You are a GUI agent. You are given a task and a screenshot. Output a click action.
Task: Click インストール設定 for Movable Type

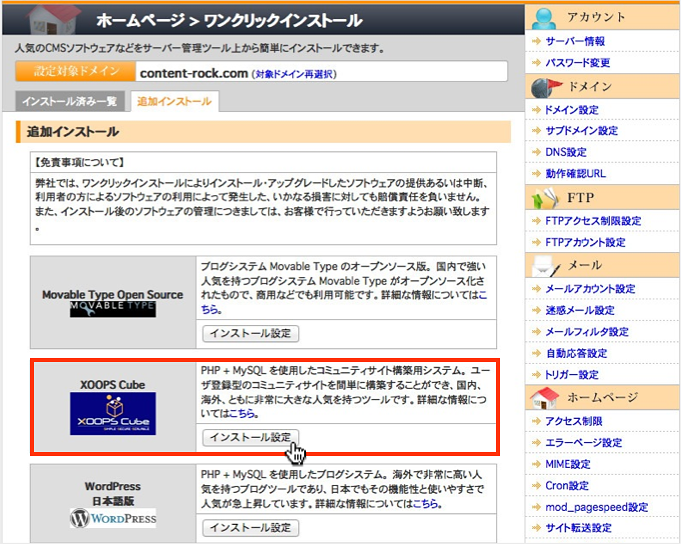click(x=251, y=333)
